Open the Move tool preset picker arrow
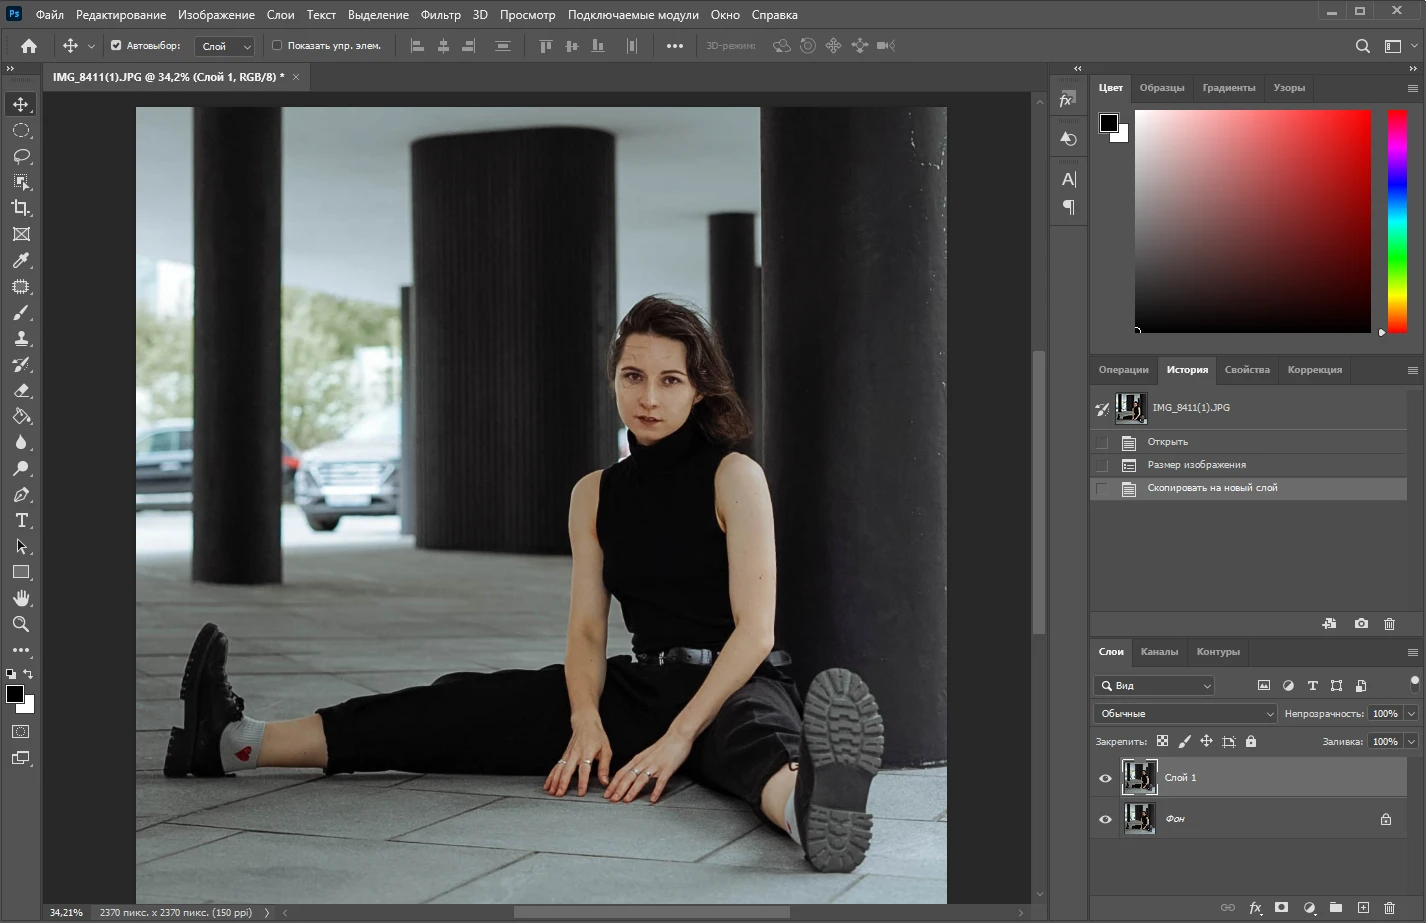 (x=91, y=46)
